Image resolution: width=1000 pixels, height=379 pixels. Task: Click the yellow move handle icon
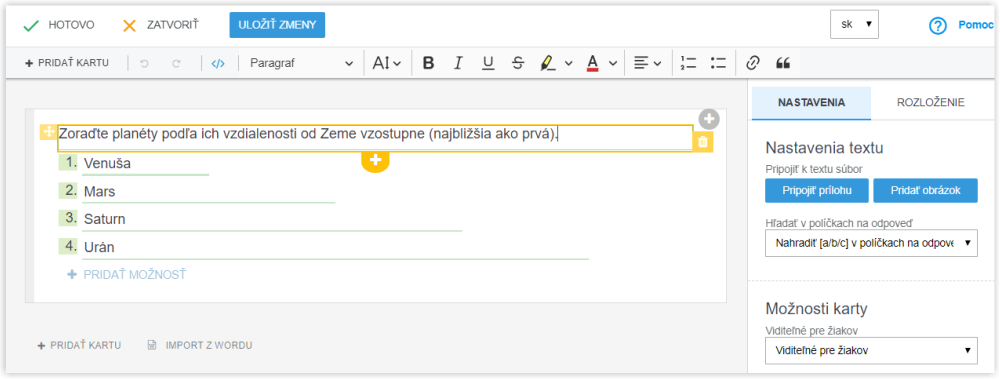pos(48,132)
